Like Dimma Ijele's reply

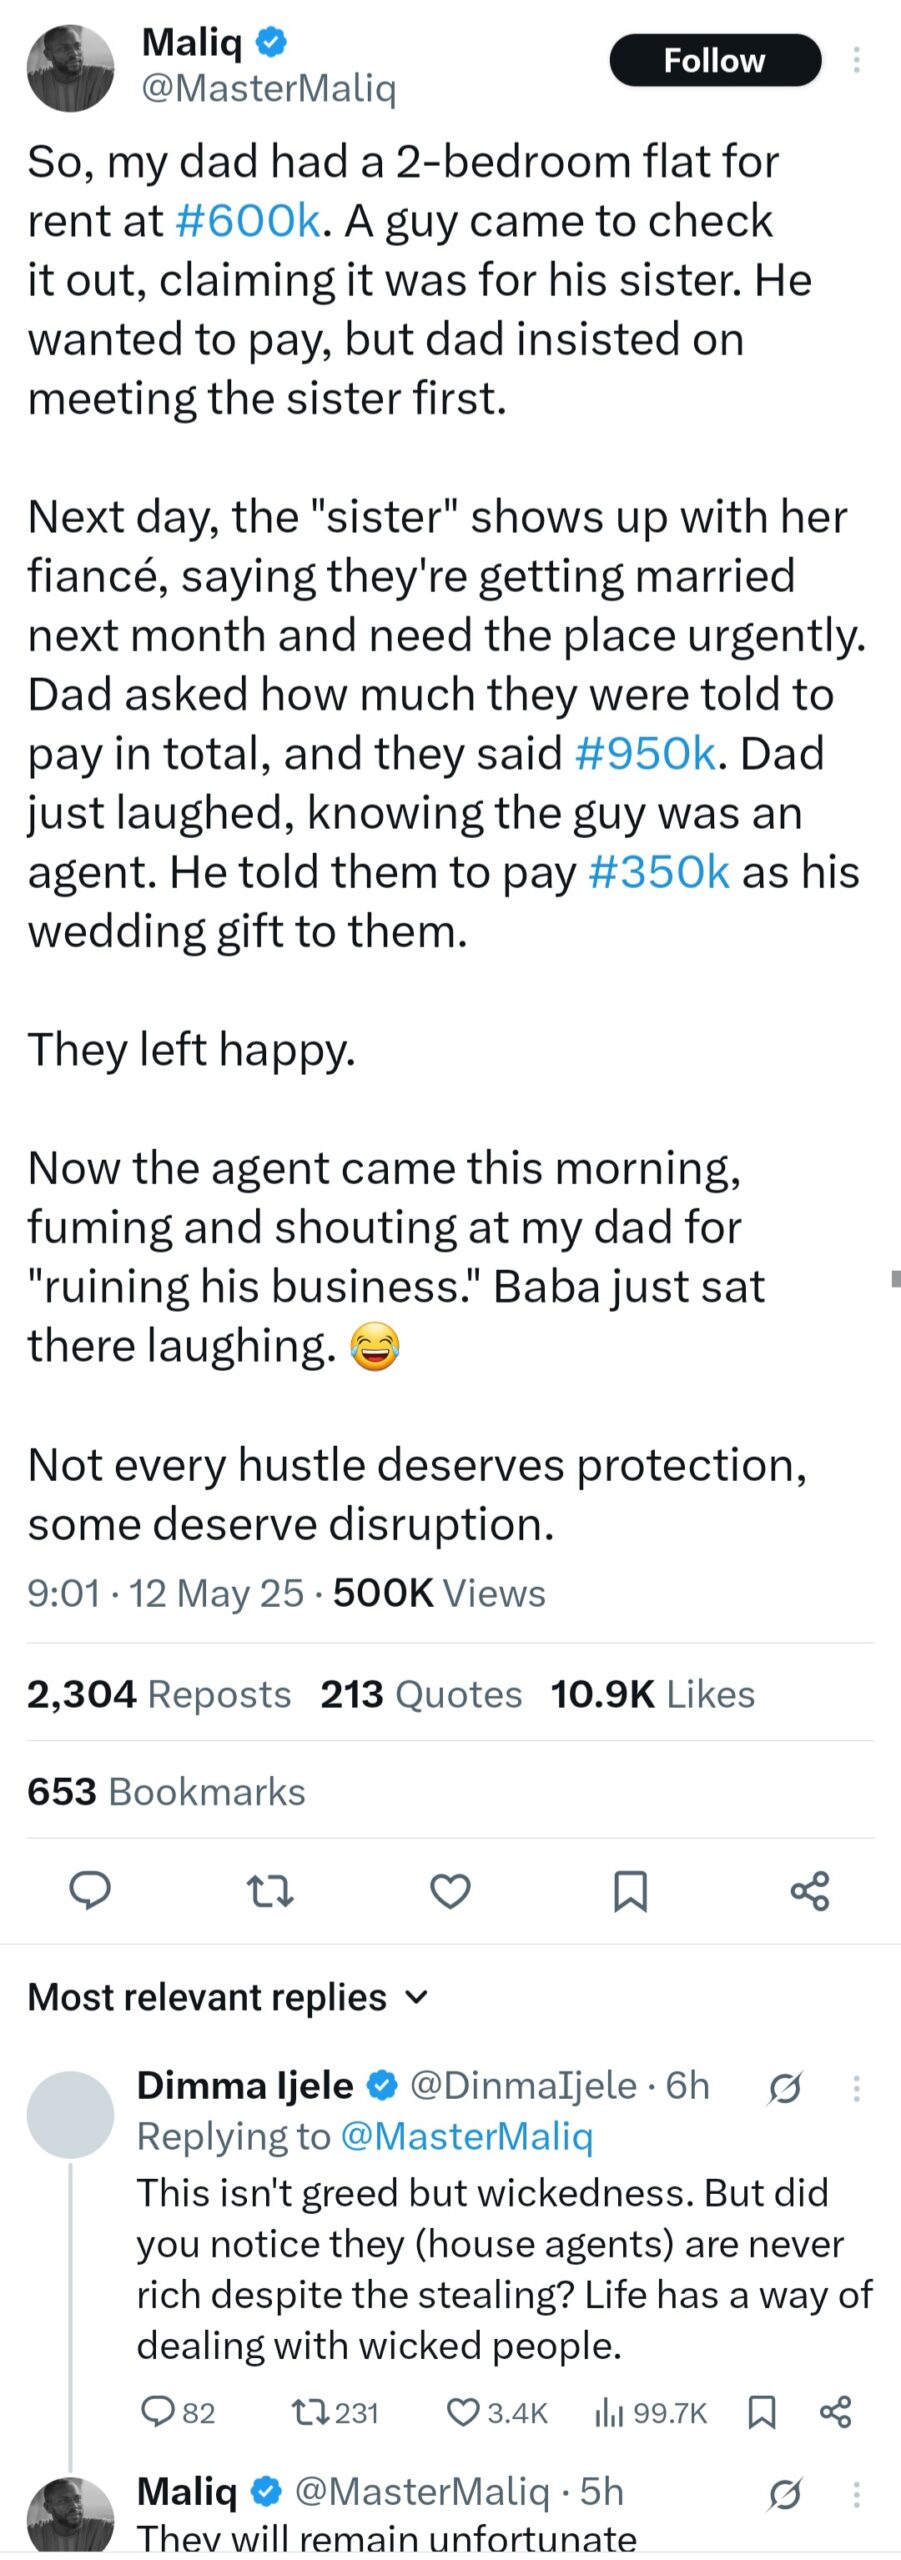point(497,2413)
